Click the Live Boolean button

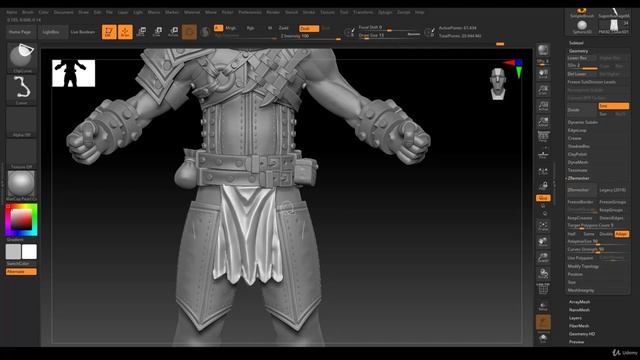[x=82, y=32]
